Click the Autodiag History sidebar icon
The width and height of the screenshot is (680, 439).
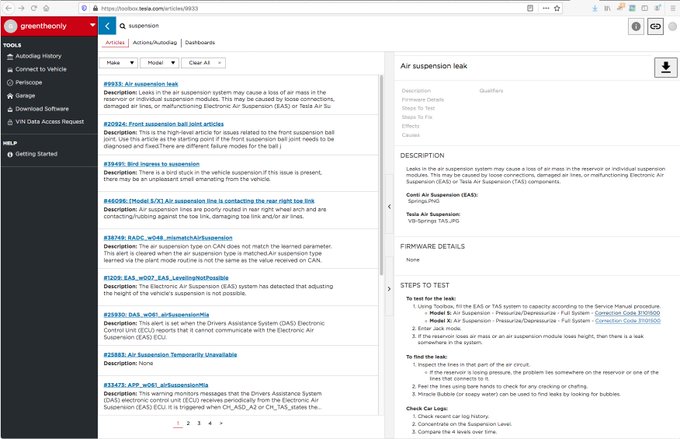pyautogui.click(x=10, y=56)
